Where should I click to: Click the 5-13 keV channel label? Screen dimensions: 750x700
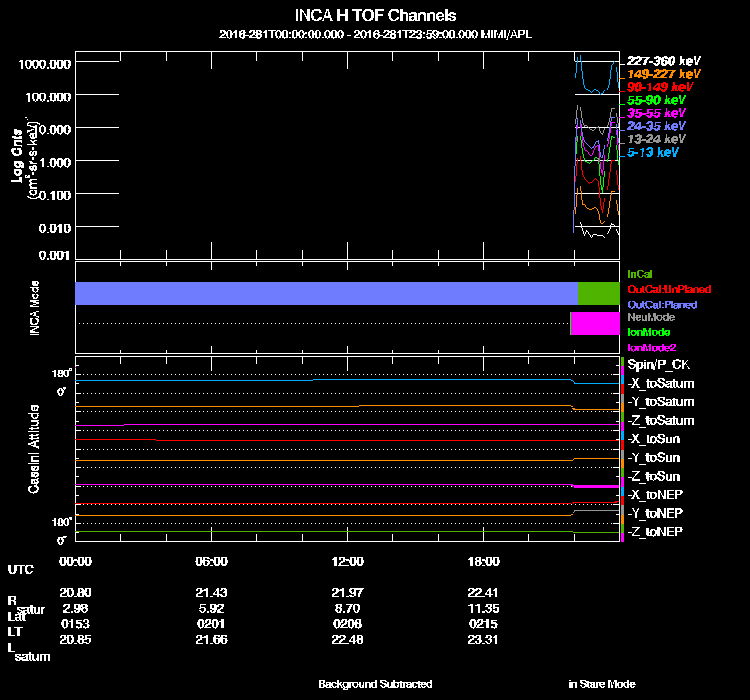(x=653, y=153)
